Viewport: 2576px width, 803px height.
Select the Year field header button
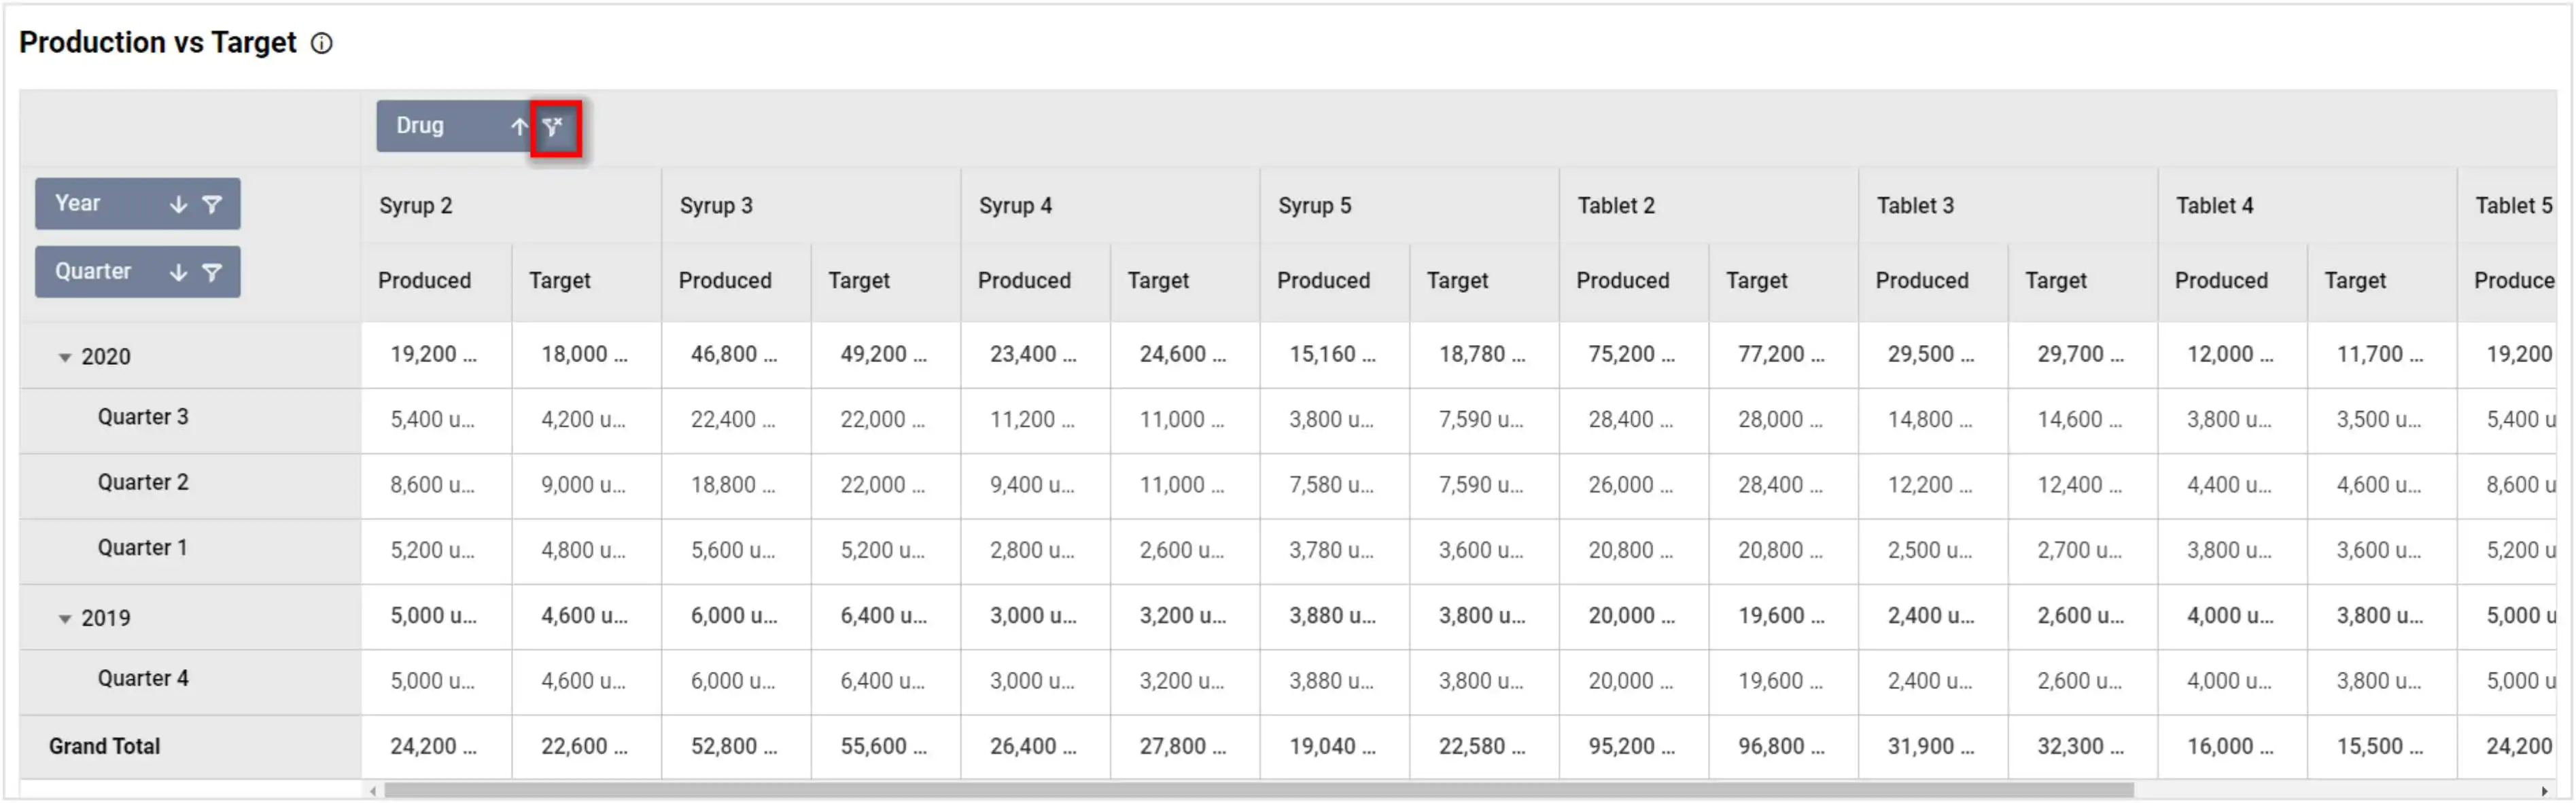[90, 204]
